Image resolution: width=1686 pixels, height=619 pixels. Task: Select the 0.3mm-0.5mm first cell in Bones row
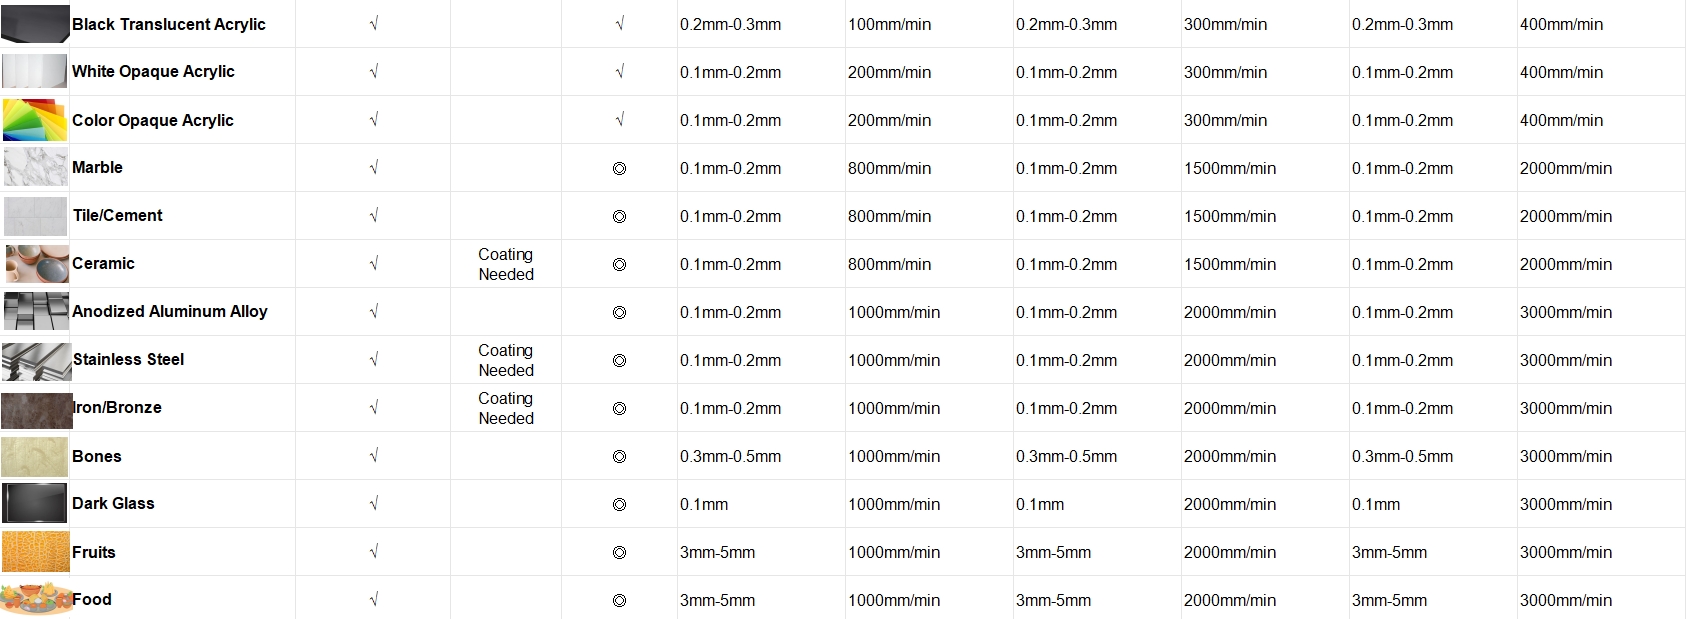tap(731, 456)
